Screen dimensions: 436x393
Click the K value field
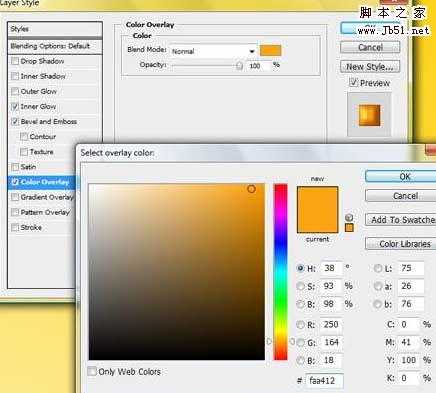409,378
